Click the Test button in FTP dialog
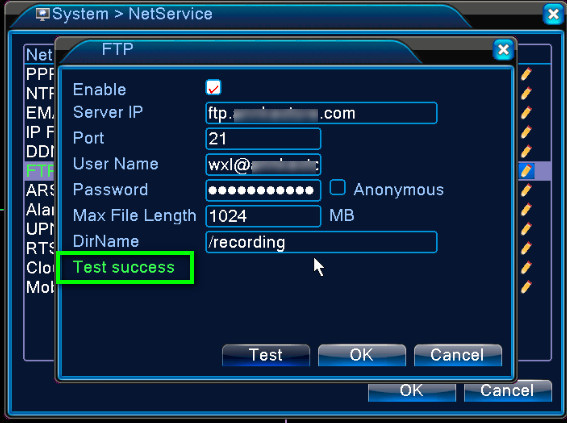The image size is (567, 423). coord(266,355)
